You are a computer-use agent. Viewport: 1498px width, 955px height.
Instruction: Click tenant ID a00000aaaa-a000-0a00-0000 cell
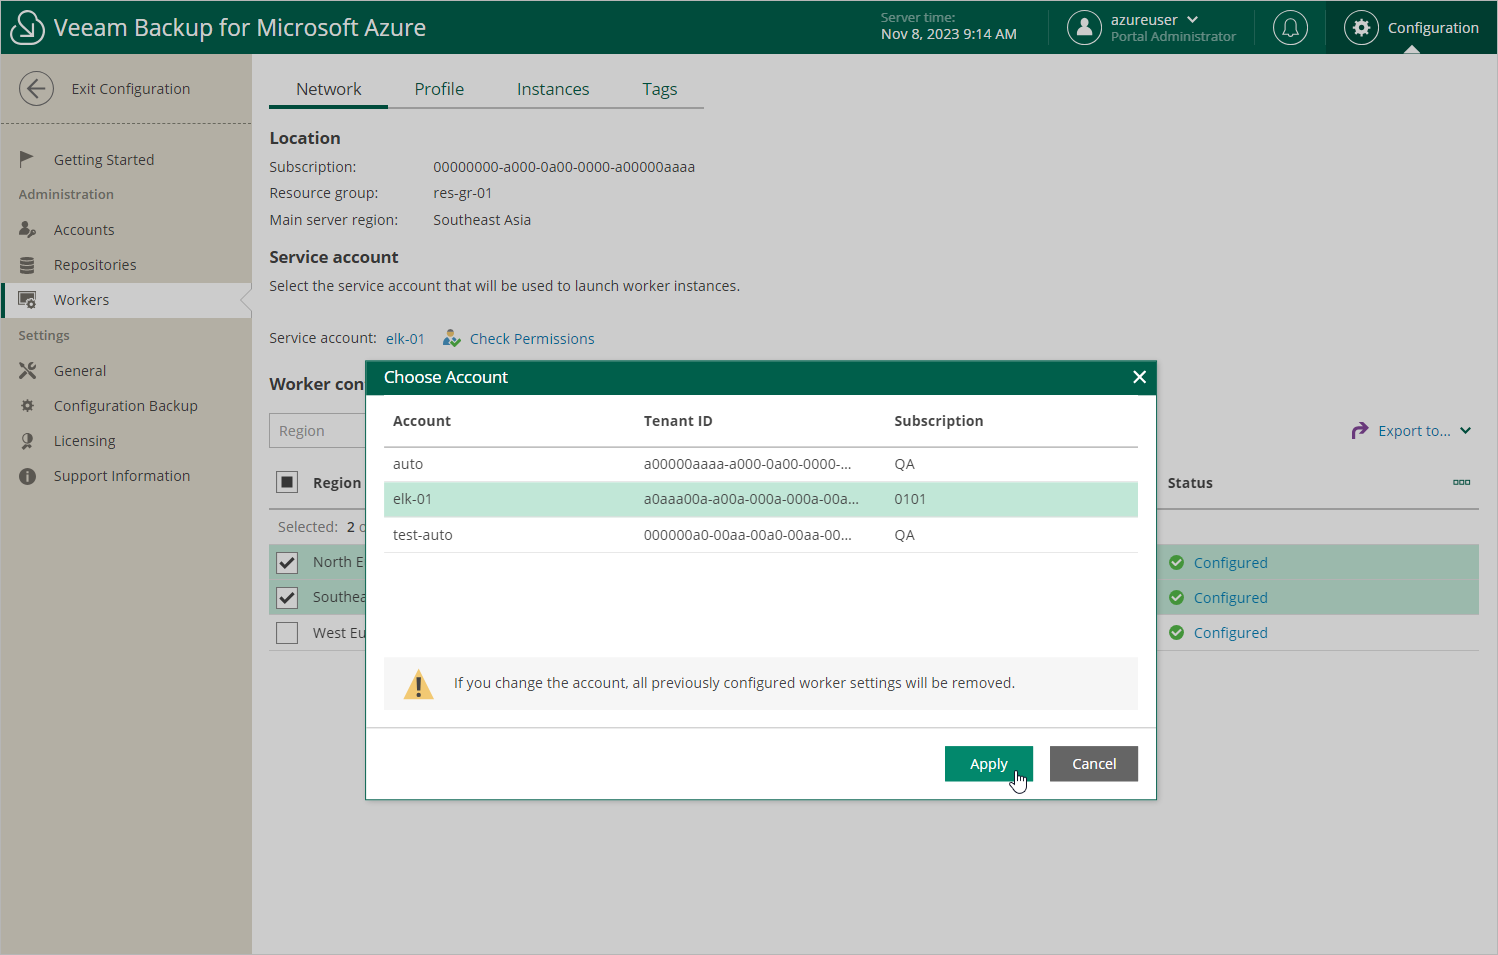[x=747, y=464]
